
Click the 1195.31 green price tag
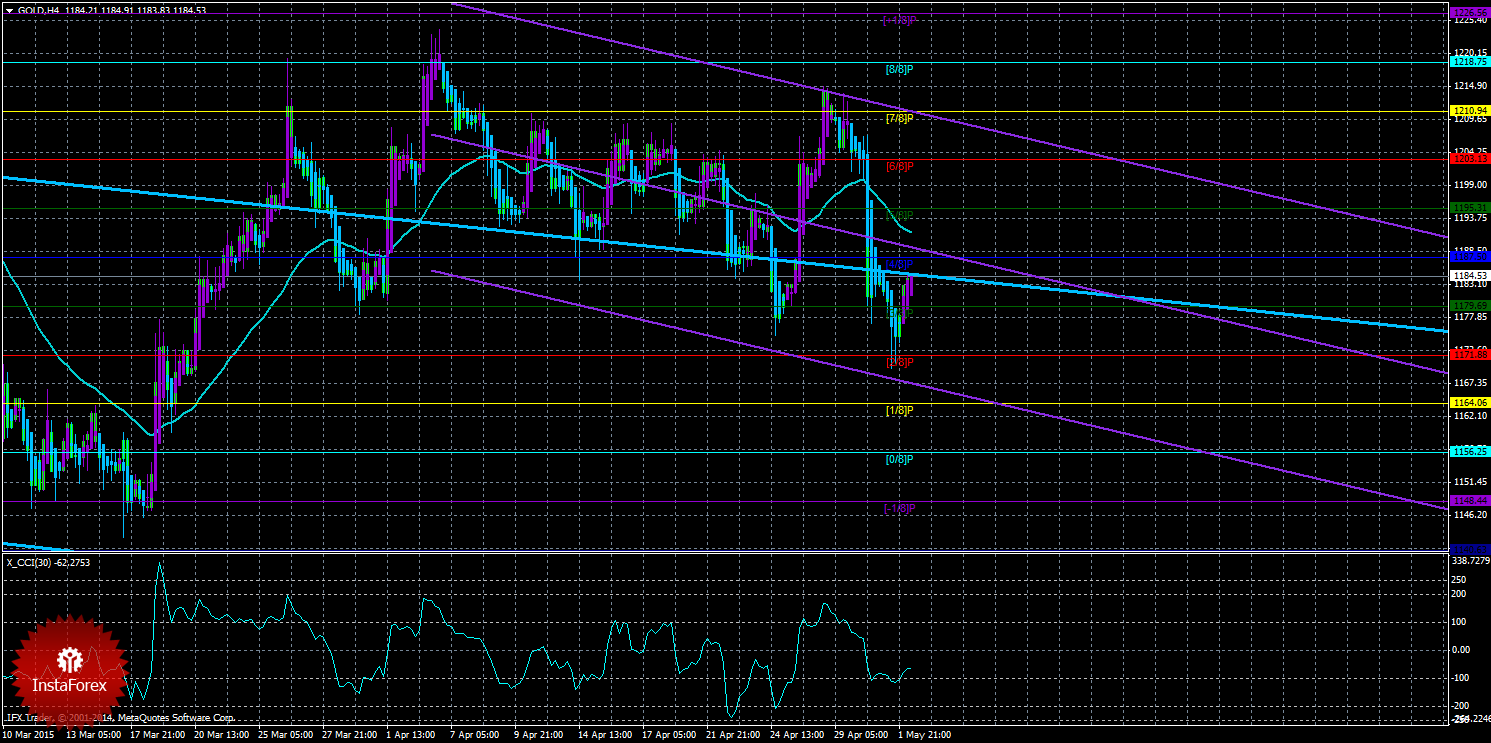click(x=1469, y=208)
